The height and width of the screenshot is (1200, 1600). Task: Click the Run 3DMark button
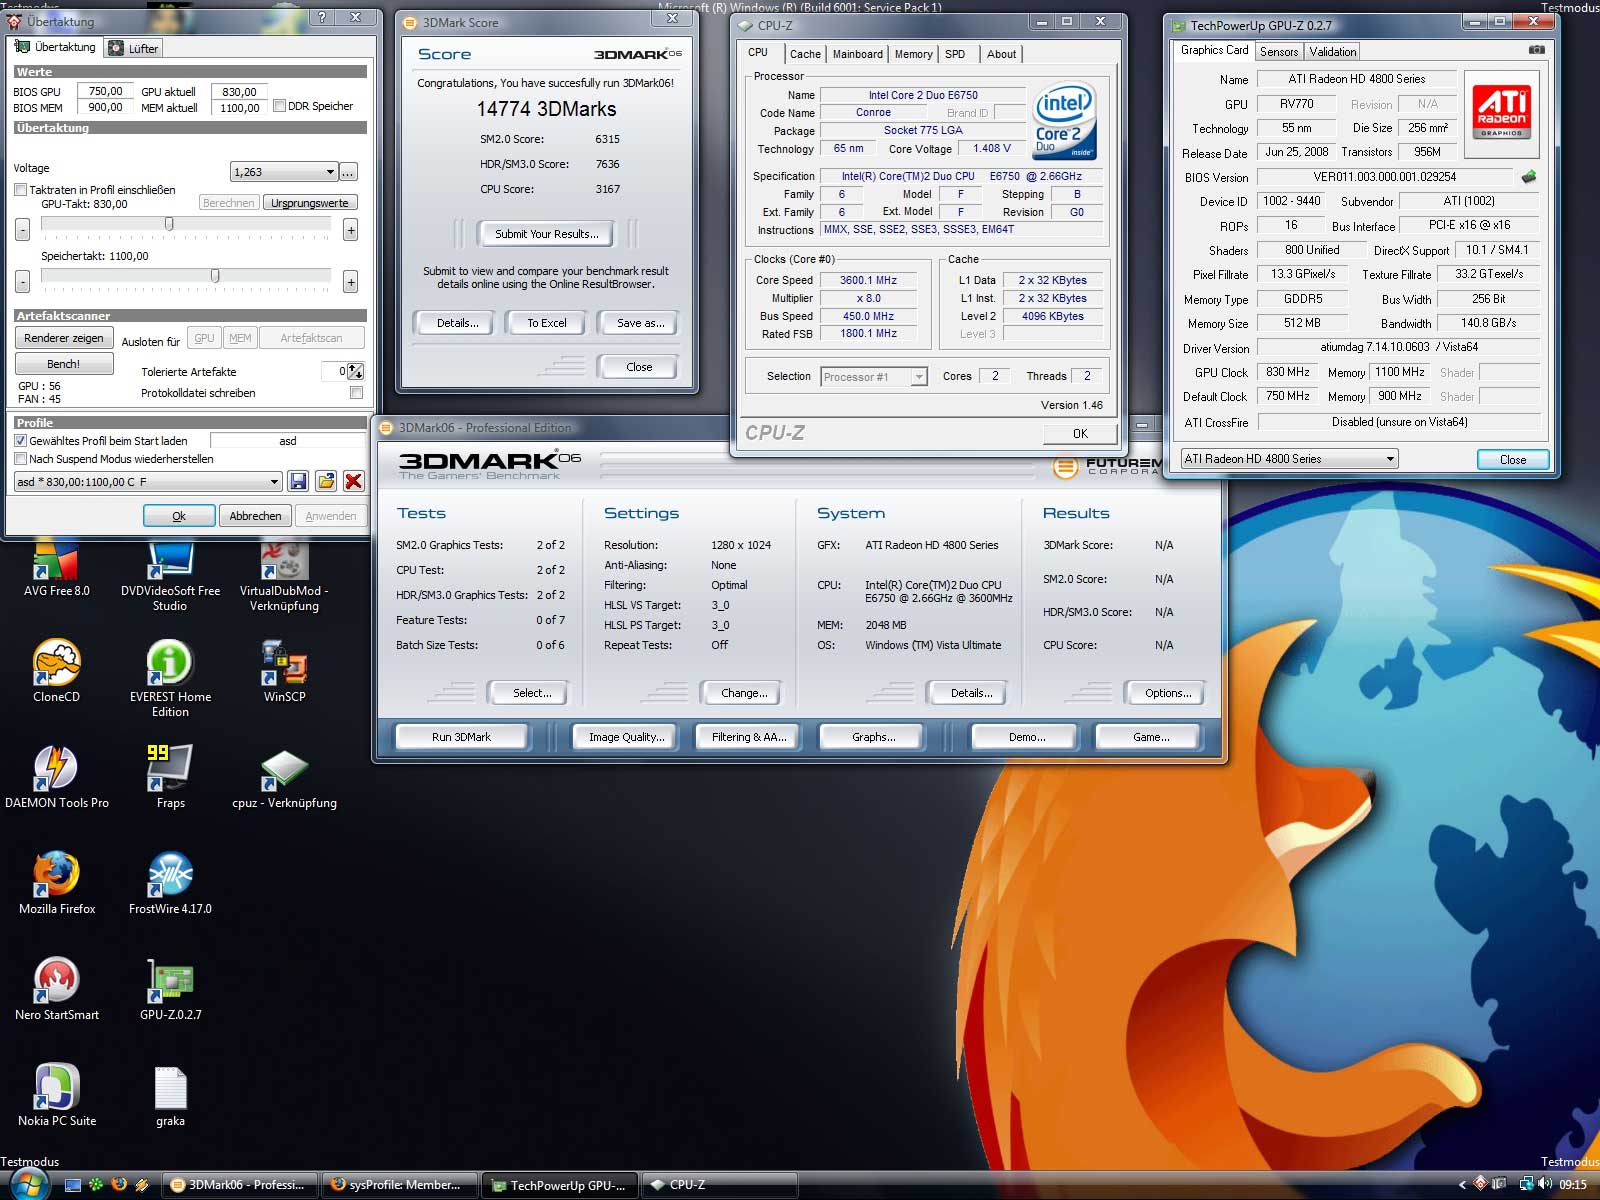click(x=462, y=737)
